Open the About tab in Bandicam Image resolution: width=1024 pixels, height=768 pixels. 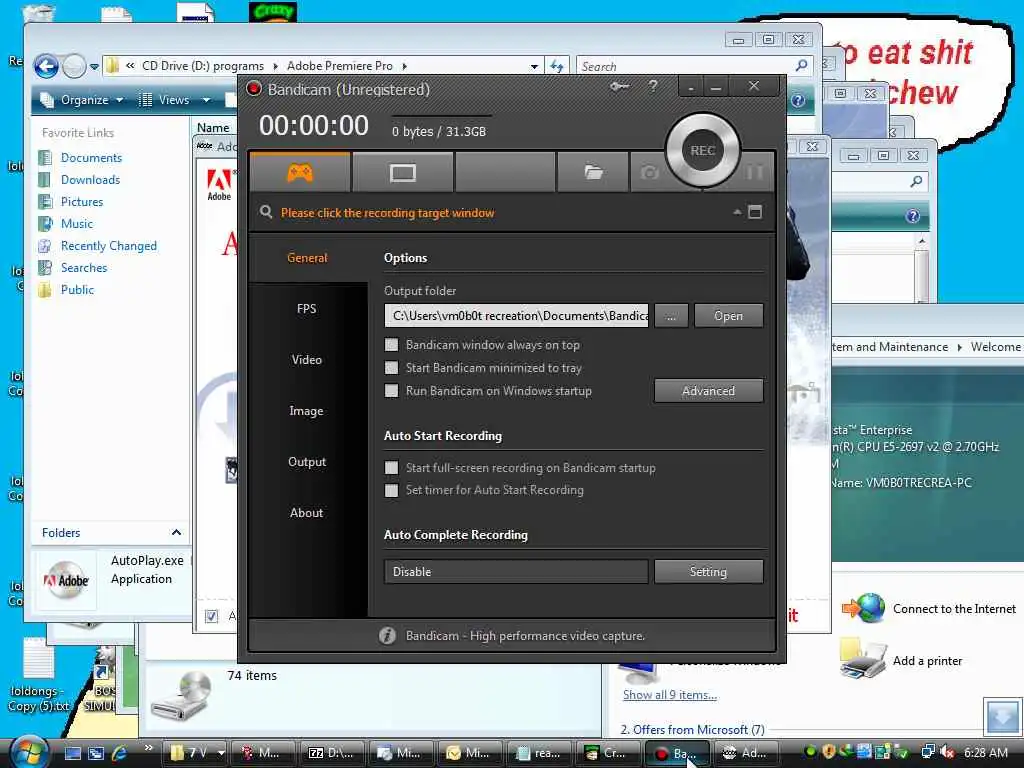pos(307,513)
